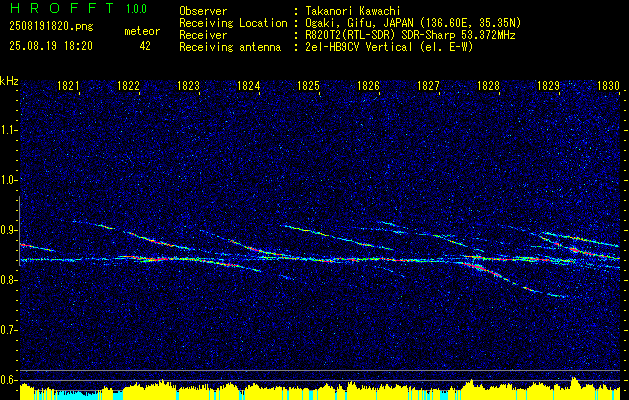Click the 0.9 kHz frequency label
Image resolution: width=629 pixels, height=400 pixels.
point(8,230)
